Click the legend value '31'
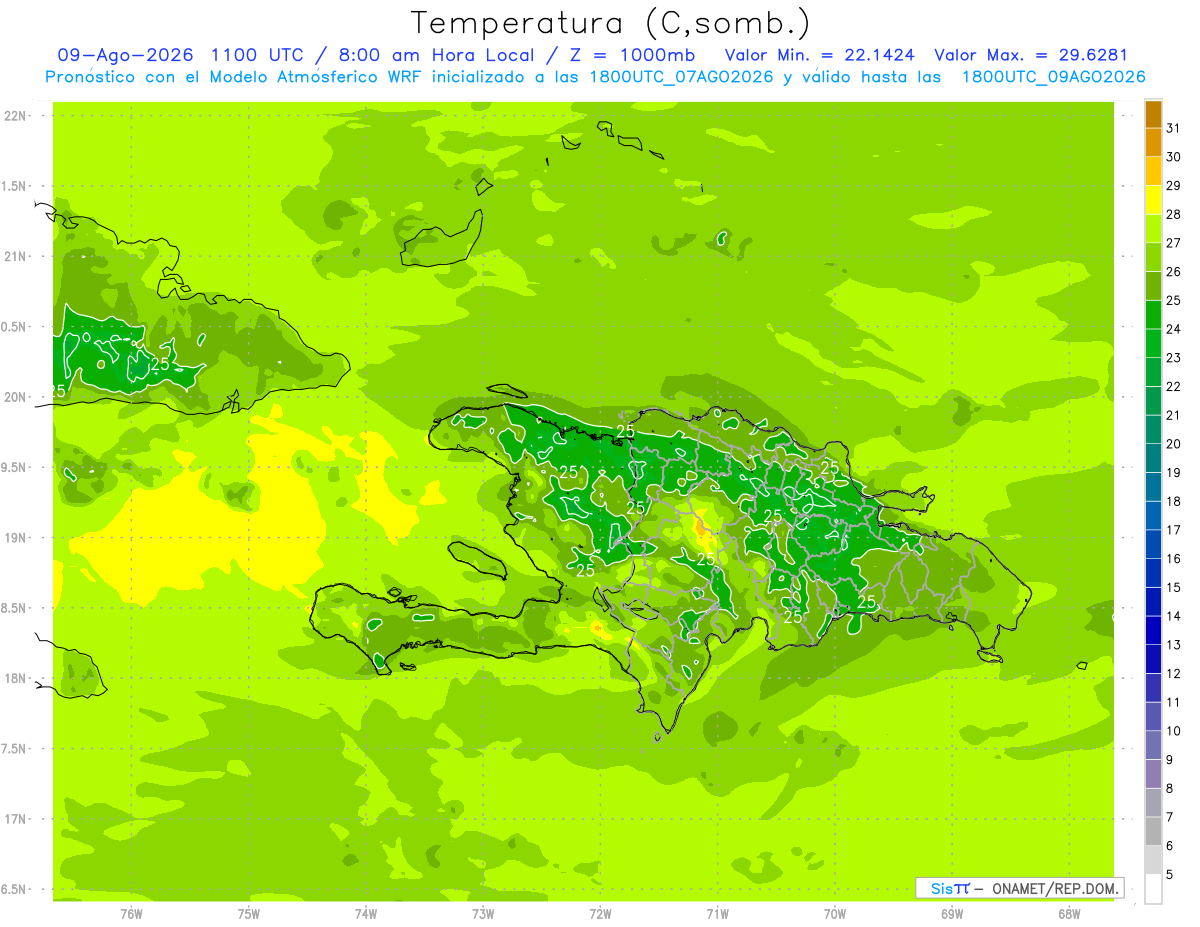This screenshot has height=927, width=1200. tap(1174, 128)
